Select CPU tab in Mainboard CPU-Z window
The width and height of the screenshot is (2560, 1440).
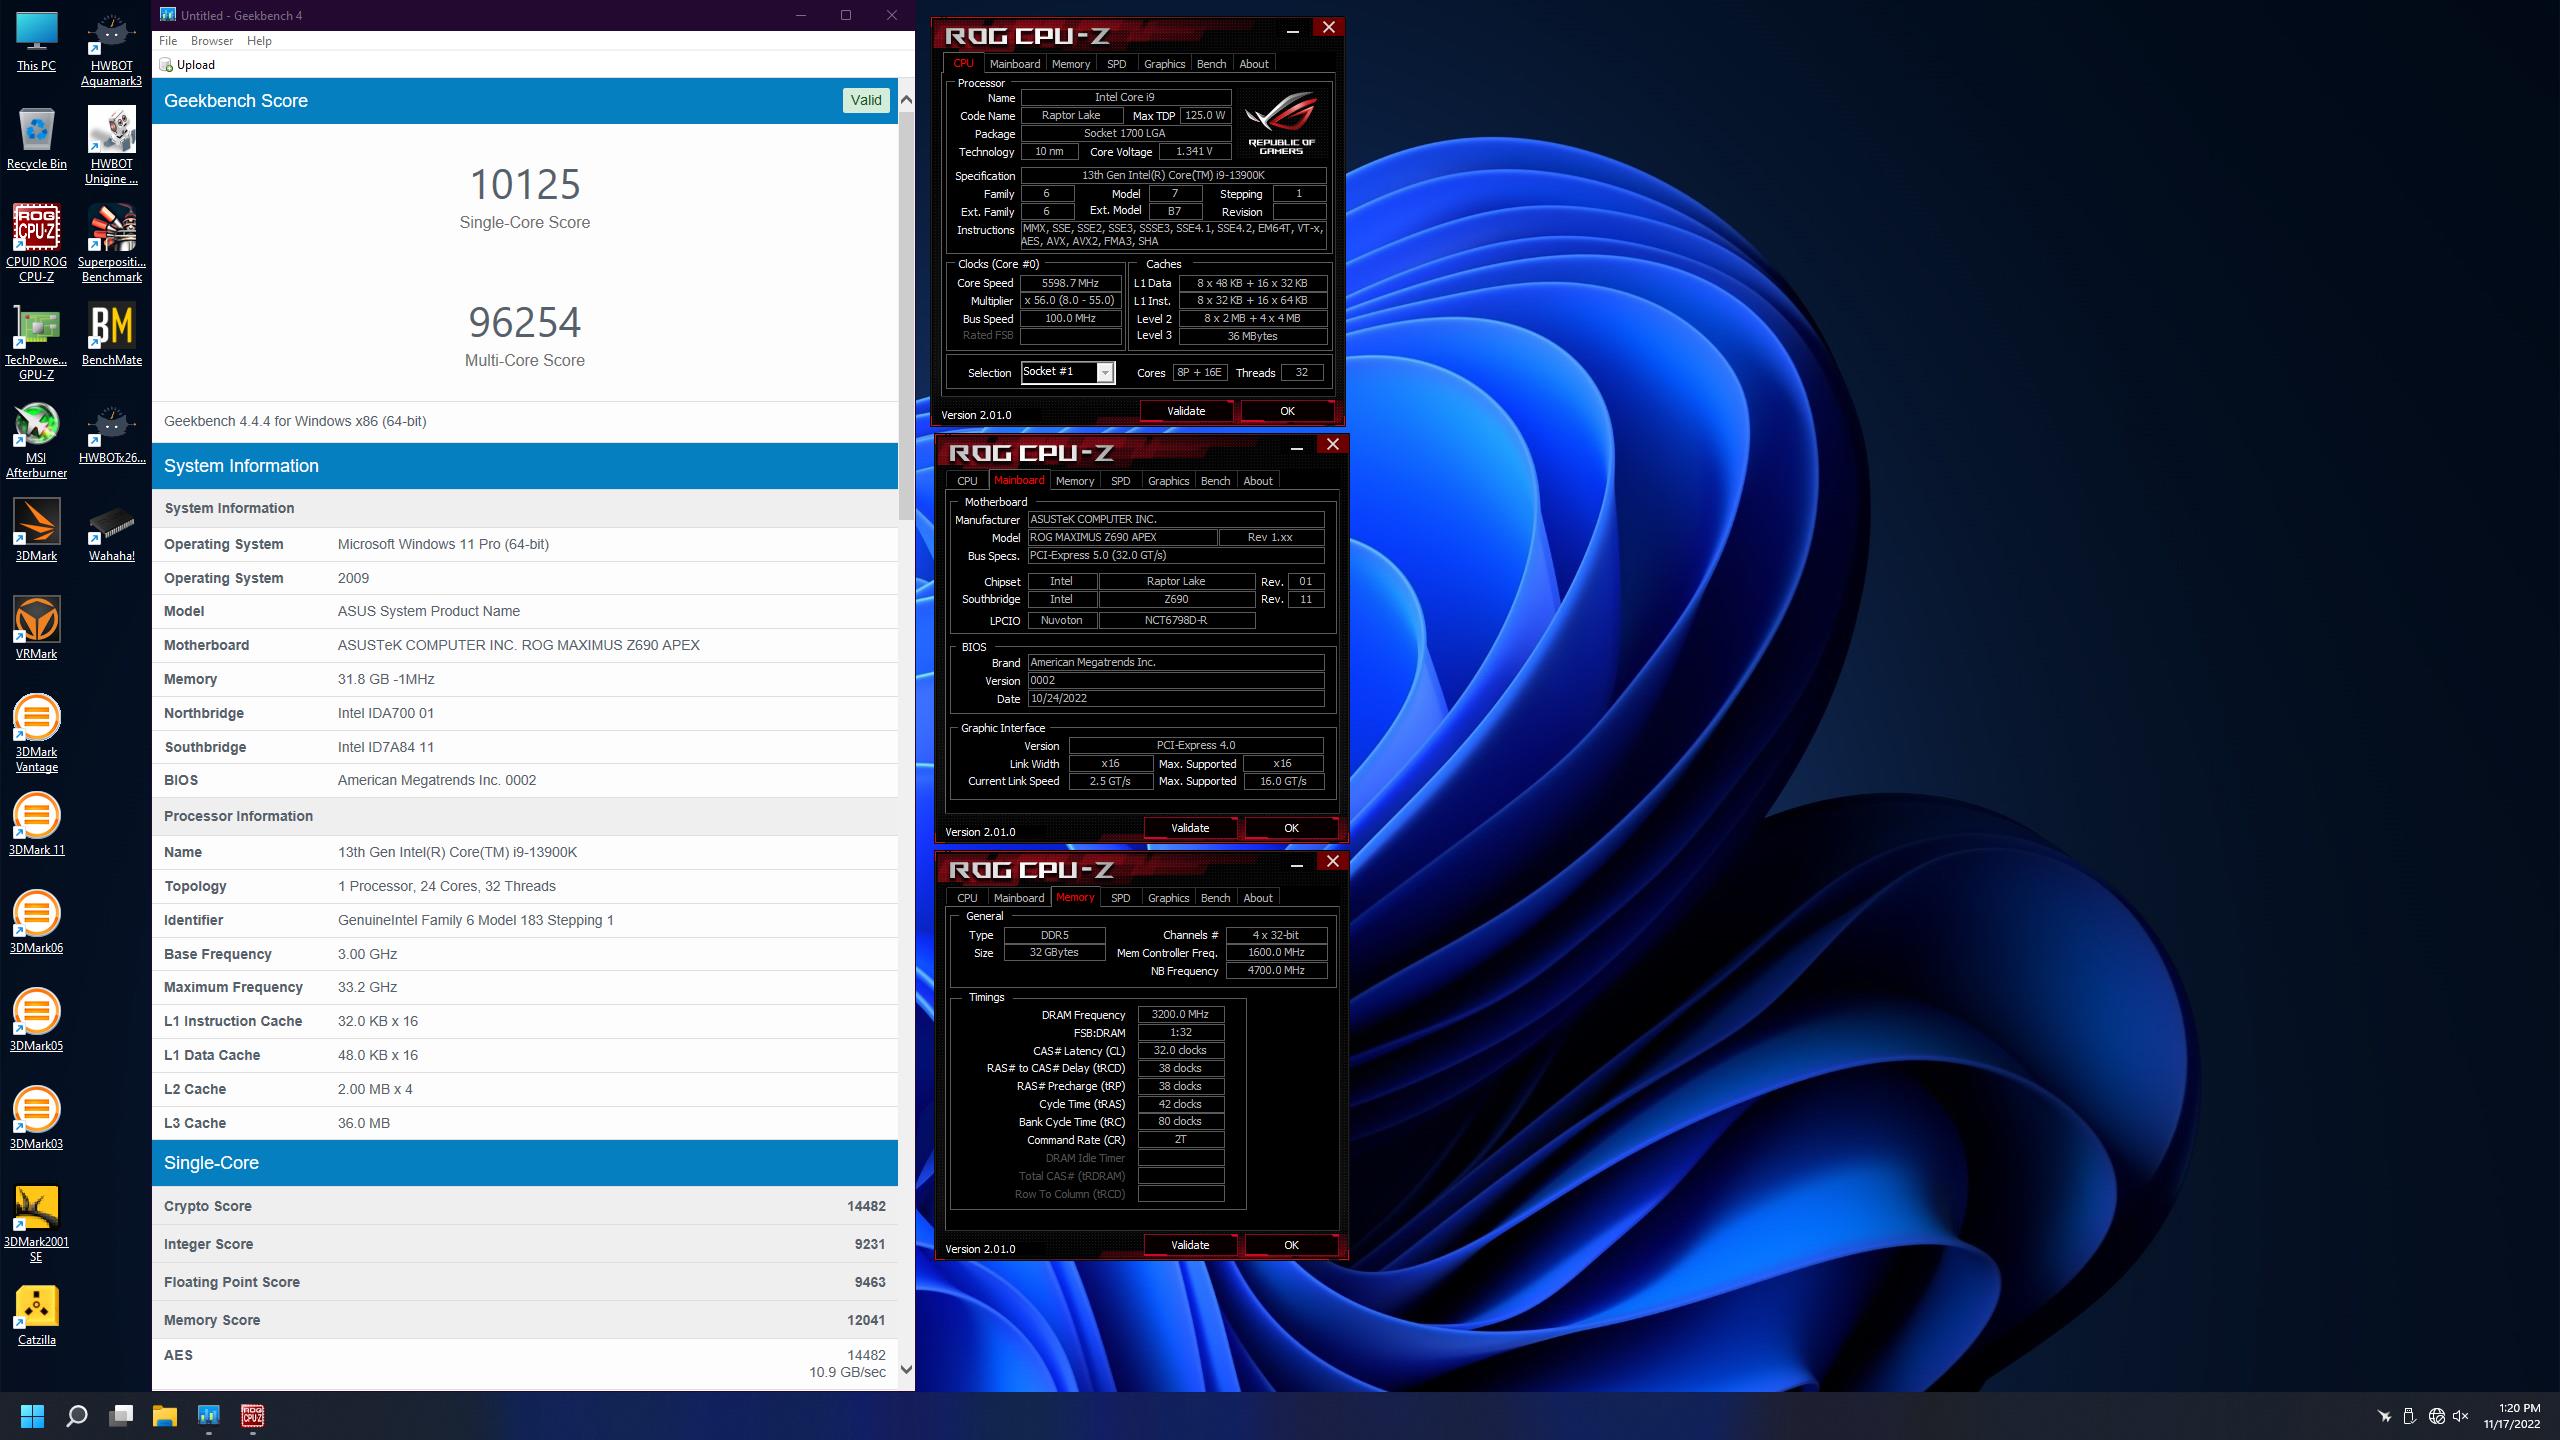[x=967, y=481]
